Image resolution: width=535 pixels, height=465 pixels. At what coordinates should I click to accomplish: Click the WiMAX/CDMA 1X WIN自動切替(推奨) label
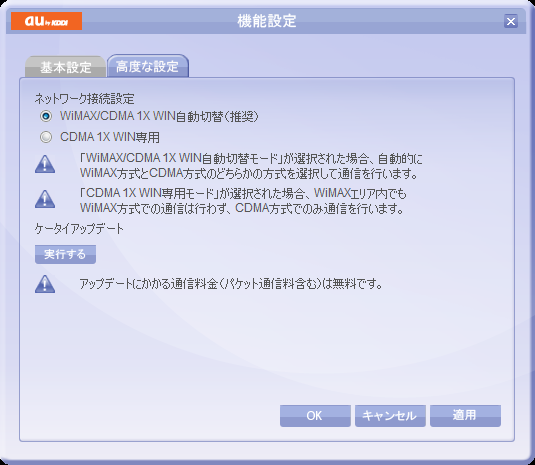[x=159, y=116]
